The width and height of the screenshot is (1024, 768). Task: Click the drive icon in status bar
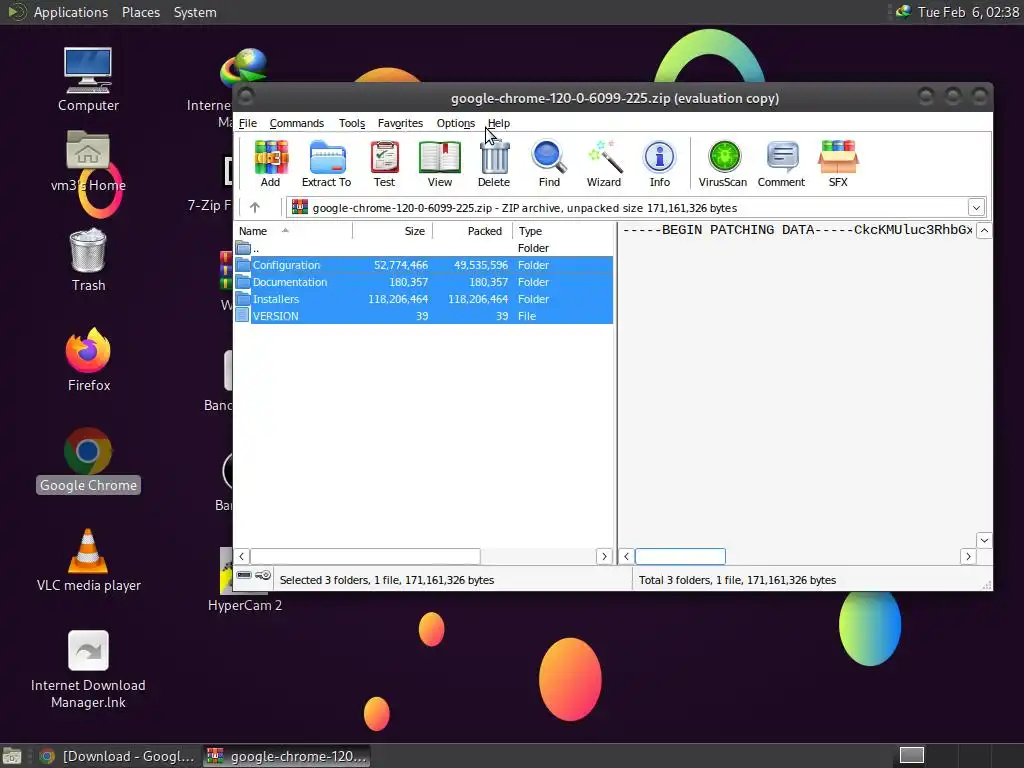[244, 575]
